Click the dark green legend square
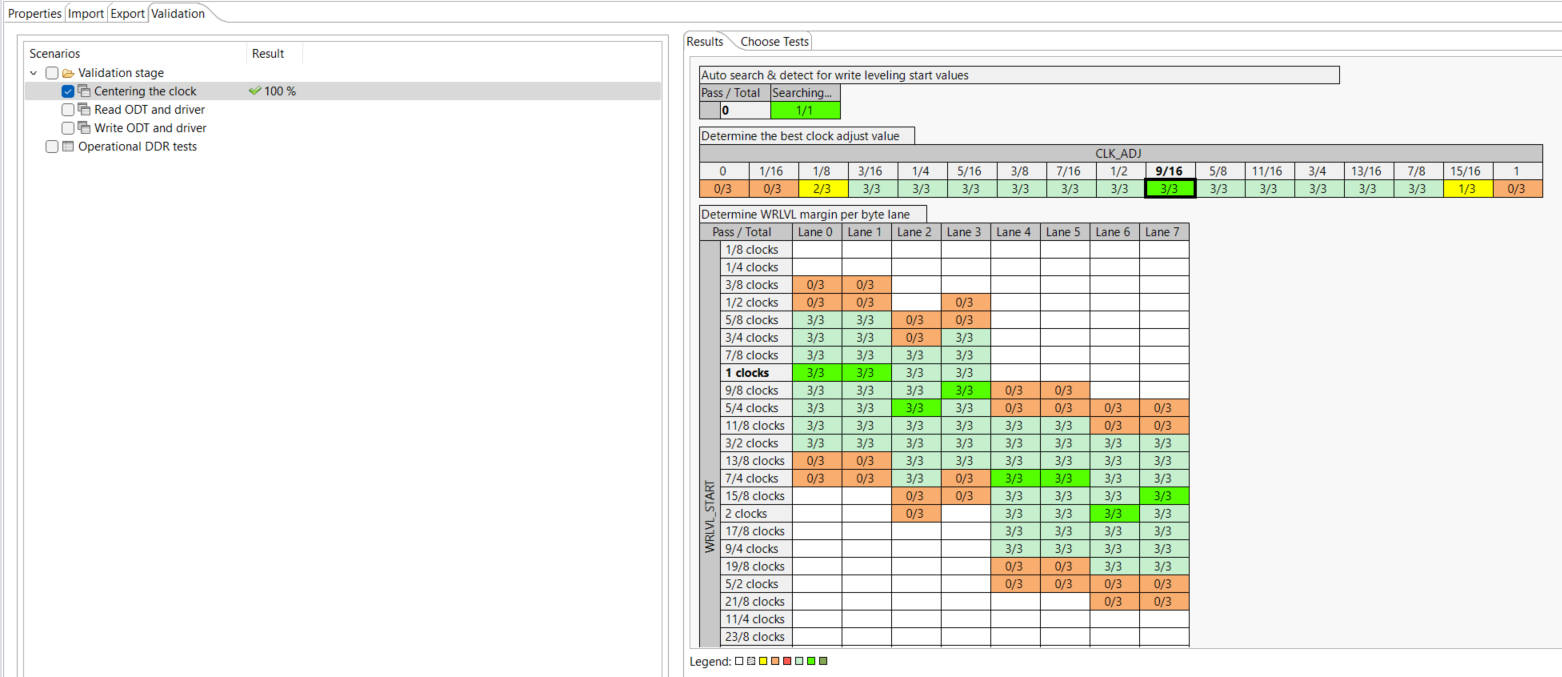 823,661
